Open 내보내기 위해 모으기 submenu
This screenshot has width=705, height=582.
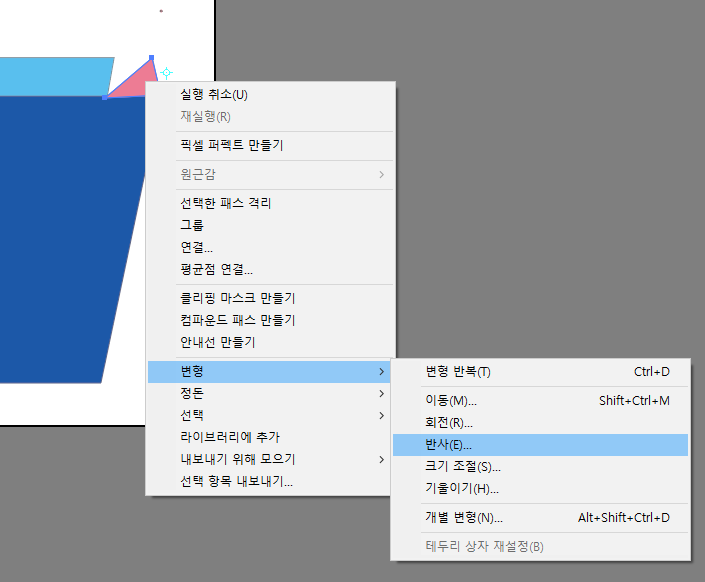(x=270, y=459)
